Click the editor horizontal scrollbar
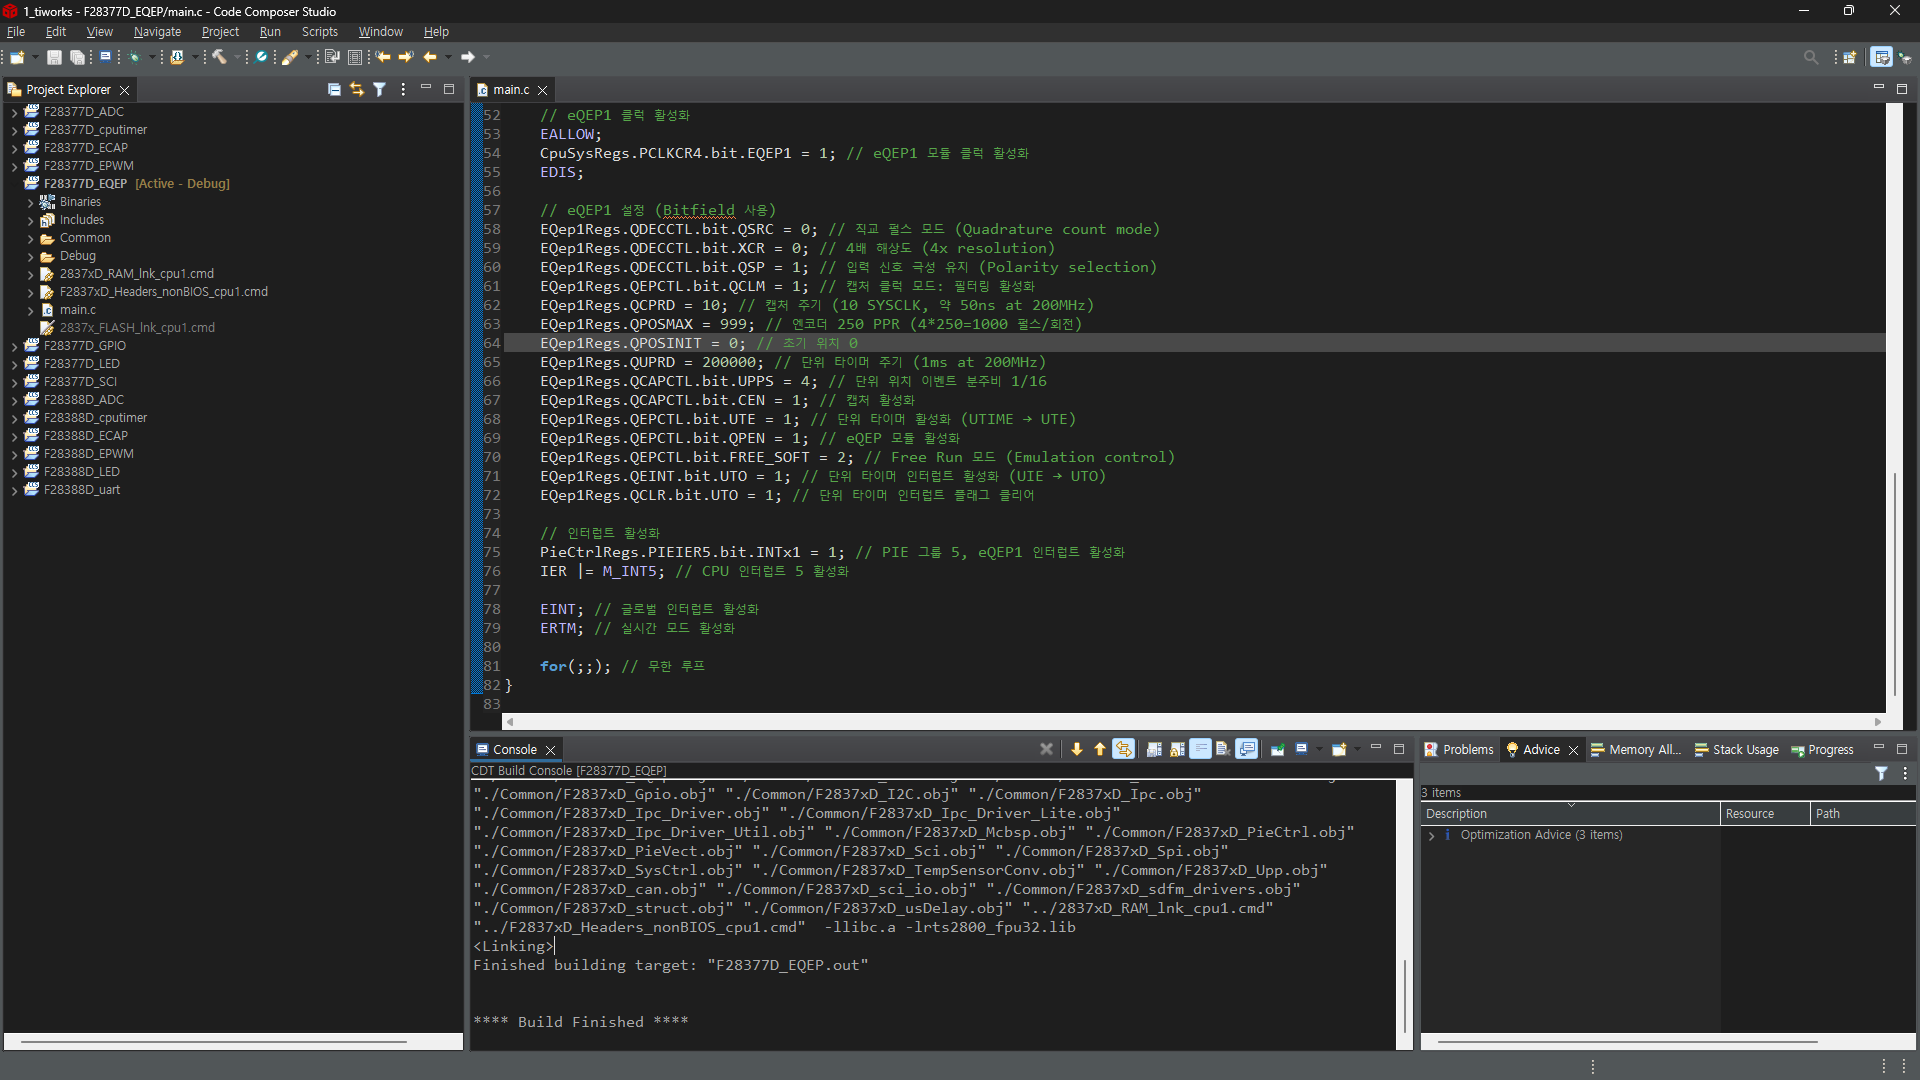 point(1190,721)
